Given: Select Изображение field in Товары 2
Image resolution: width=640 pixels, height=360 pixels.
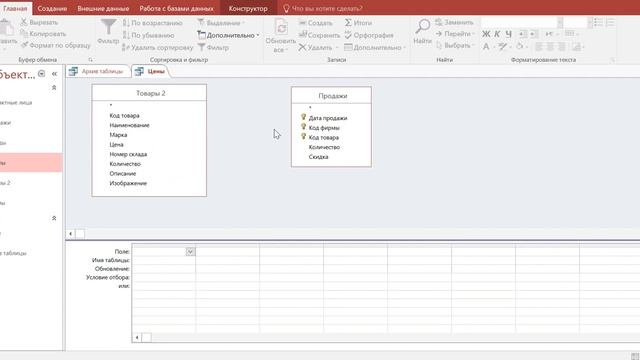Looking at the screenshot, I should point(128,183).
